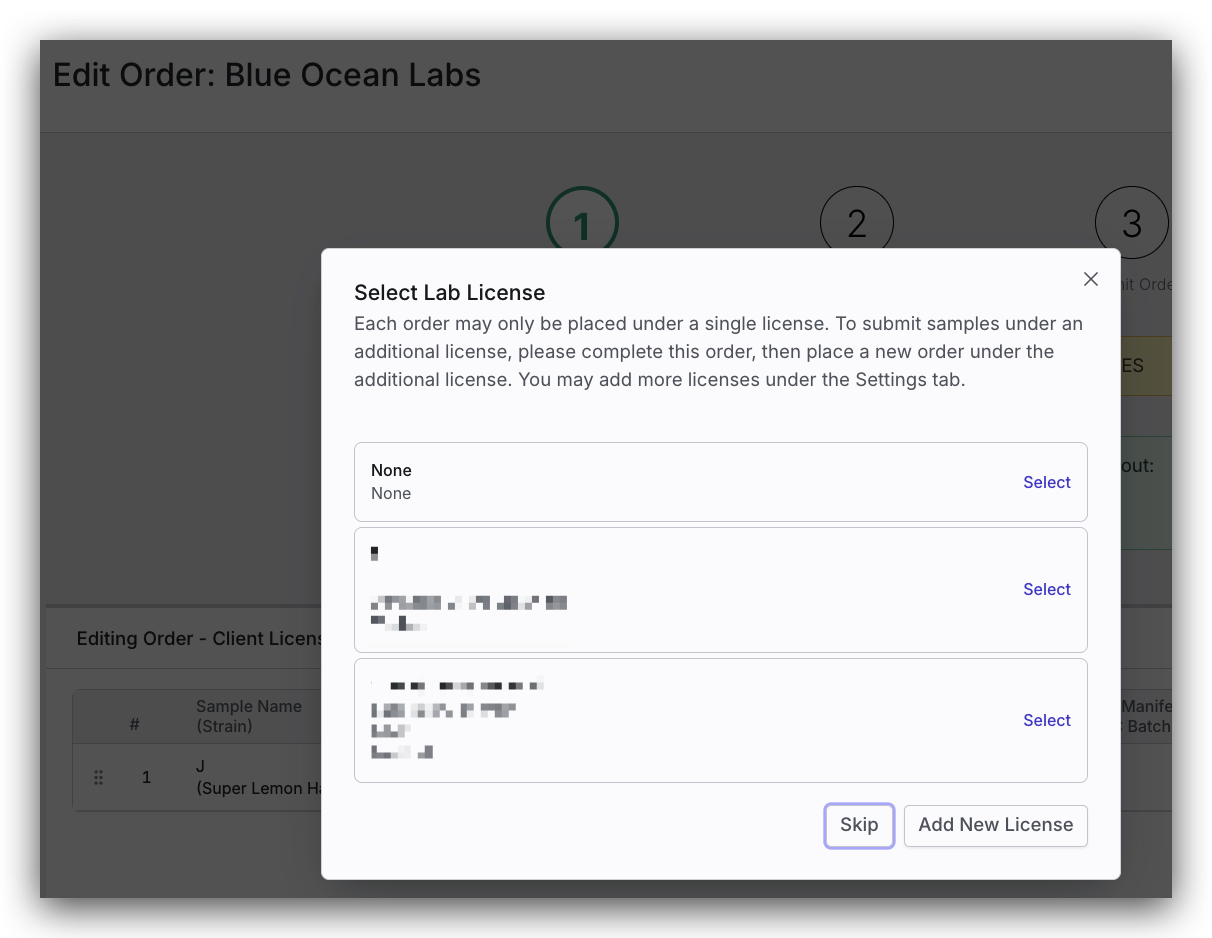Click step 3 circle in order wizard
The image size is (1212, 938).
tap(1132, 223)
